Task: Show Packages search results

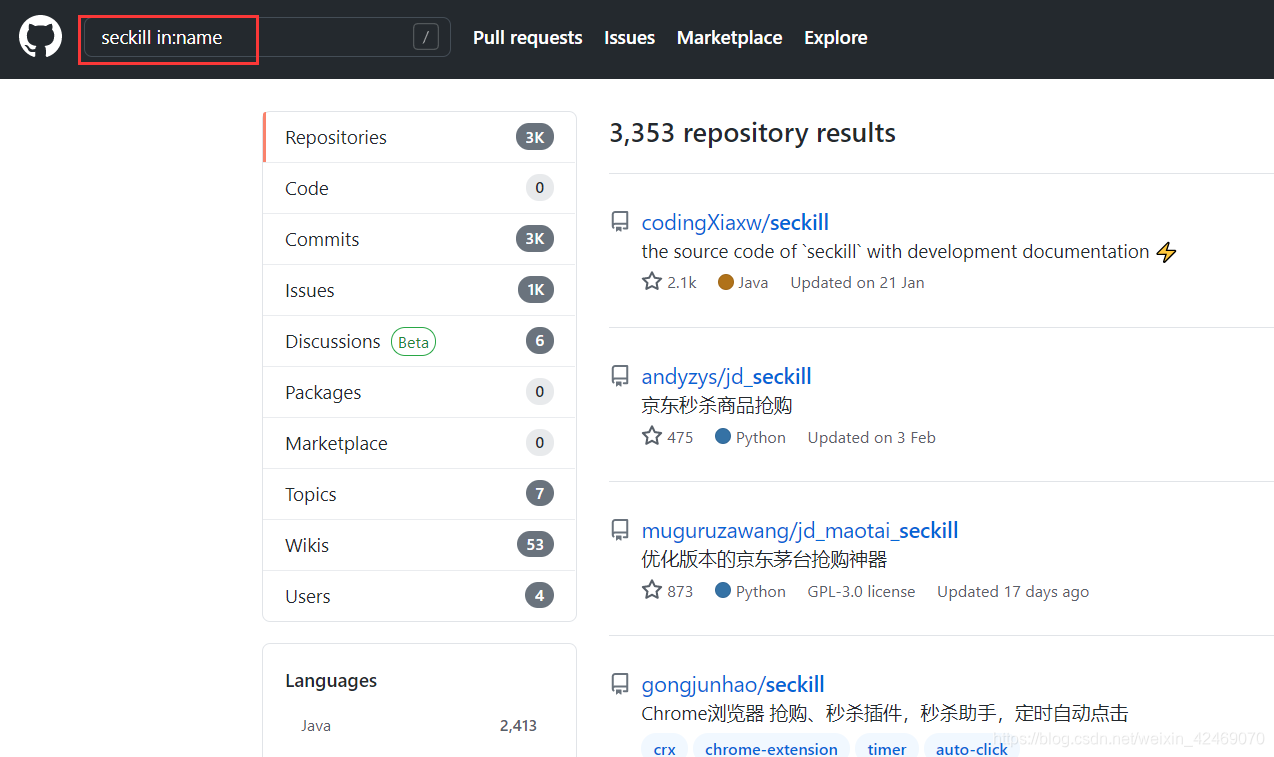Action: pos(419,392)
